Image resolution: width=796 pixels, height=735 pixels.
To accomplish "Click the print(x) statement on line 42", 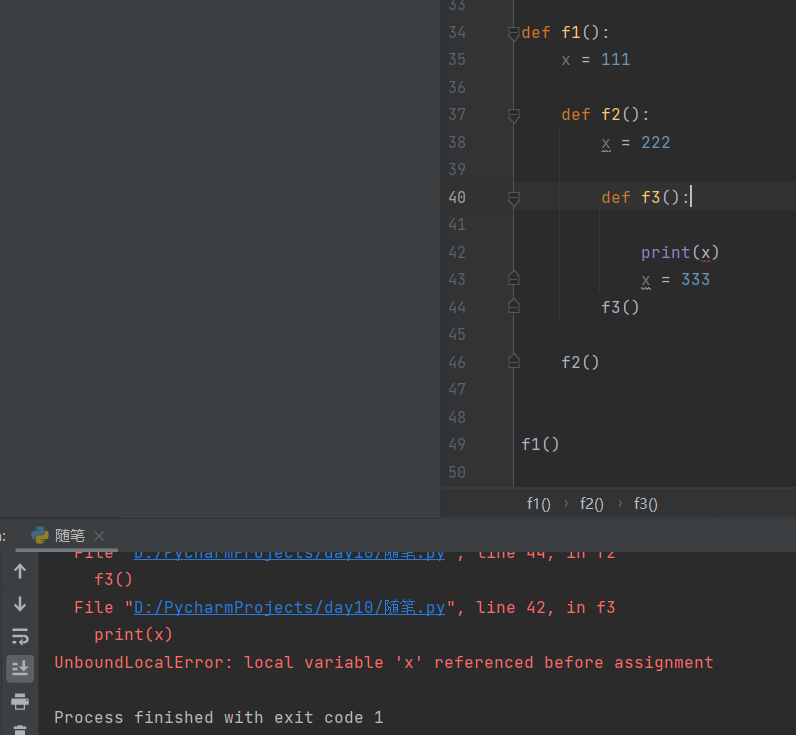I will 680,253.
